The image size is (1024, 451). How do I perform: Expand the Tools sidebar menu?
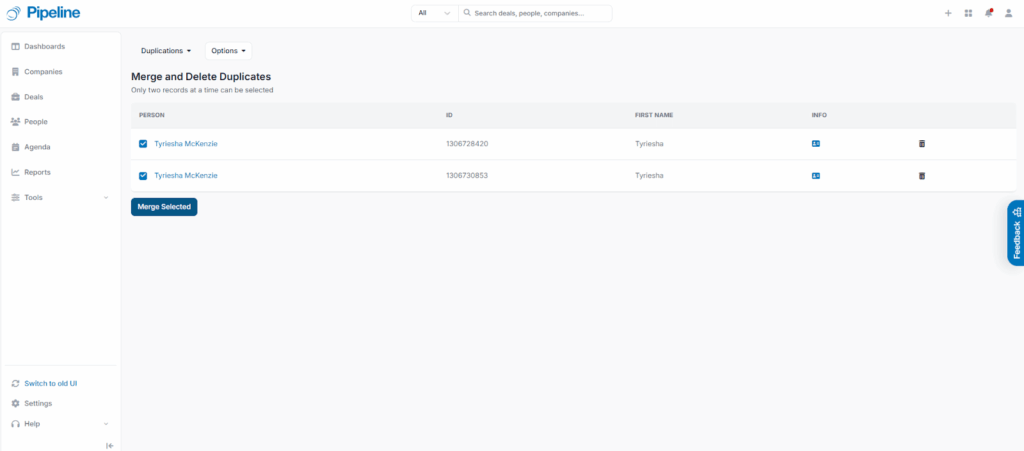60,197
